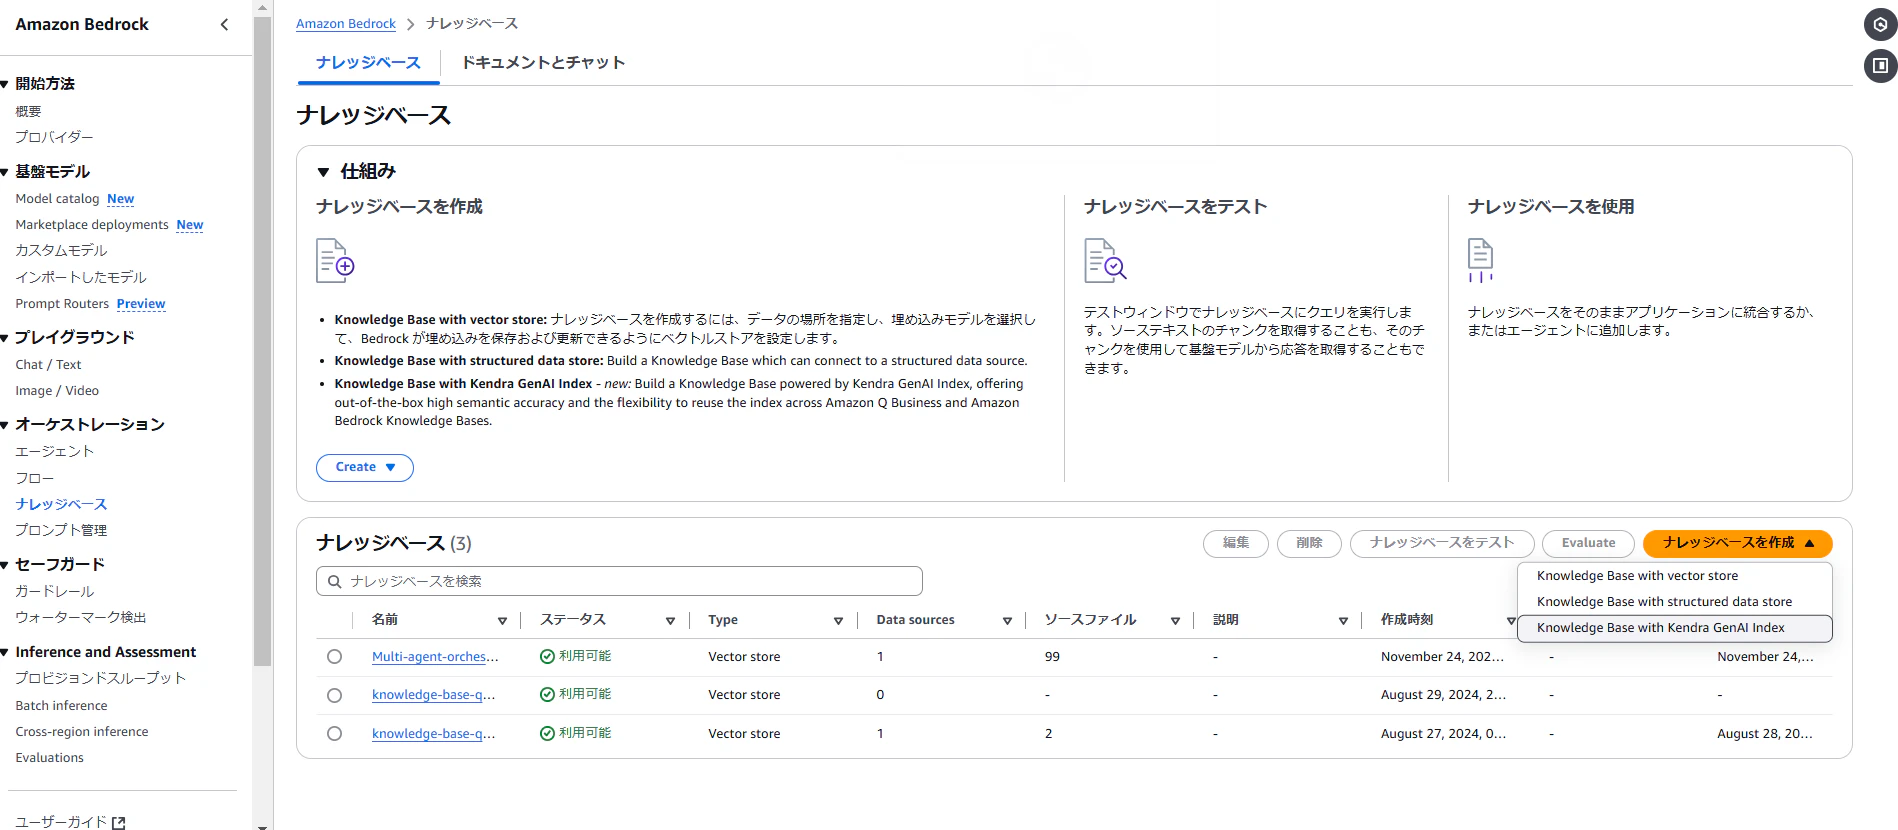Sort by ソースファイル column arrow

tap(1175, 621)
